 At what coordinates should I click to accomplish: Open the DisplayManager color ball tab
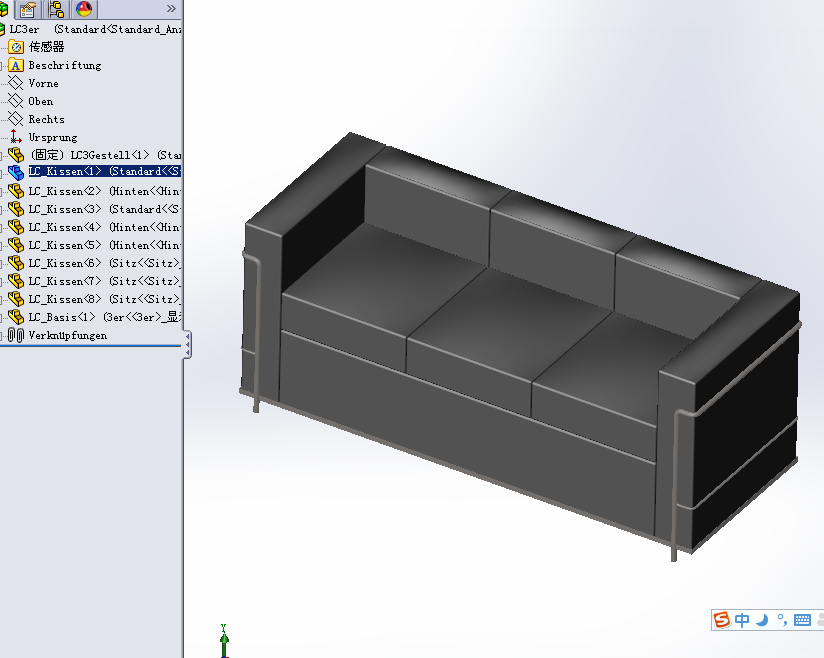[84, 9]
